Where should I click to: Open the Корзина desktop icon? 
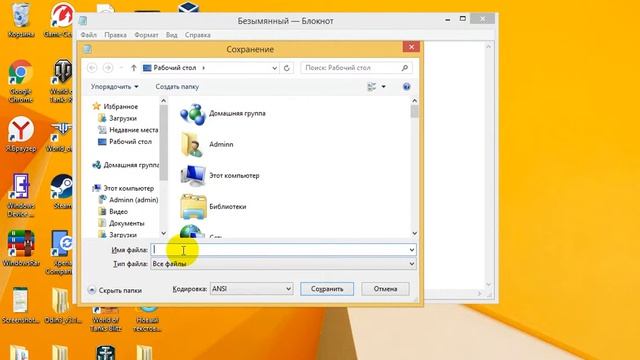click(x=20, y=20)
